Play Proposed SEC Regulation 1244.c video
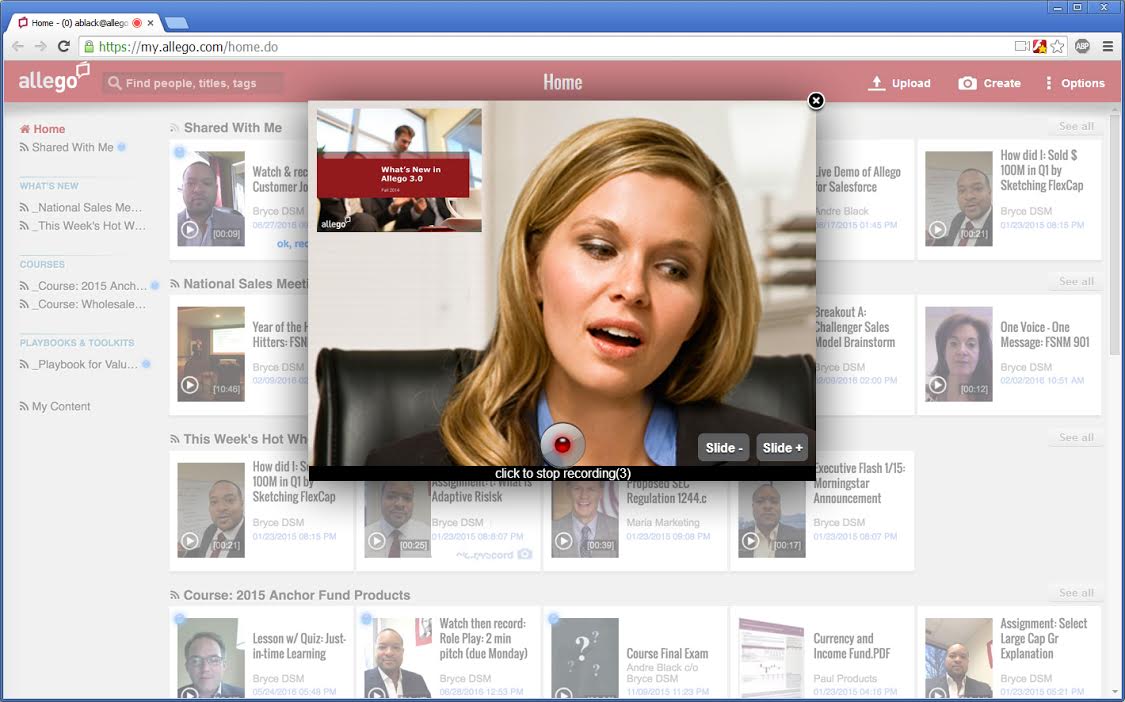The height and width of the screenshot is (702, 1125). (x=585, y=518)
